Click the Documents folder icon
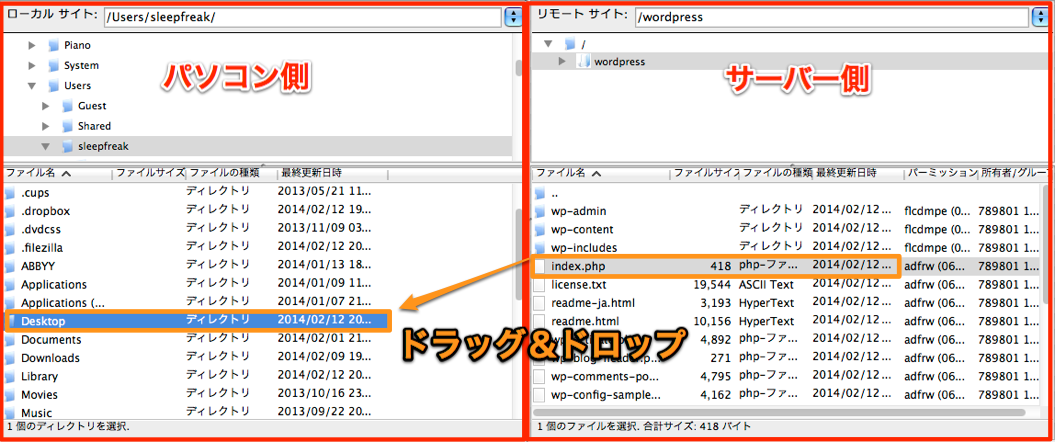This screenshot has width=1055, height=442. point(10,340)
